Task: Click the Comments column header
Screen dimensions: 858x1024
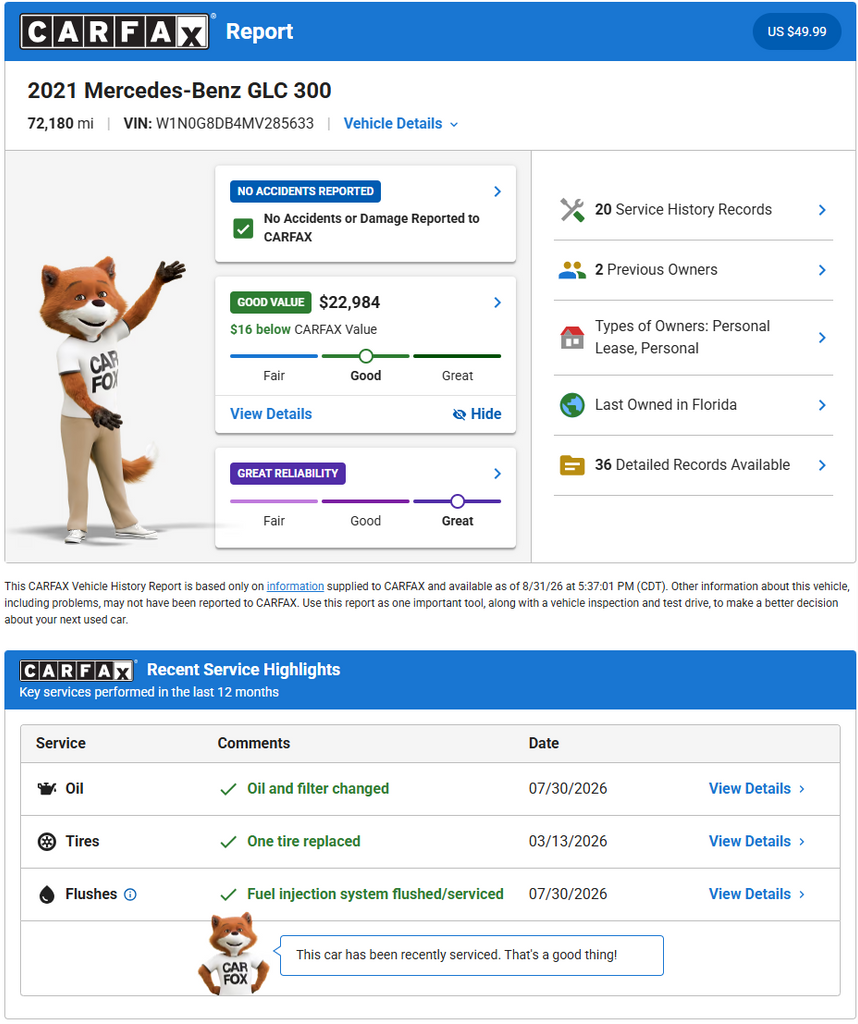Action: (254, 743)
